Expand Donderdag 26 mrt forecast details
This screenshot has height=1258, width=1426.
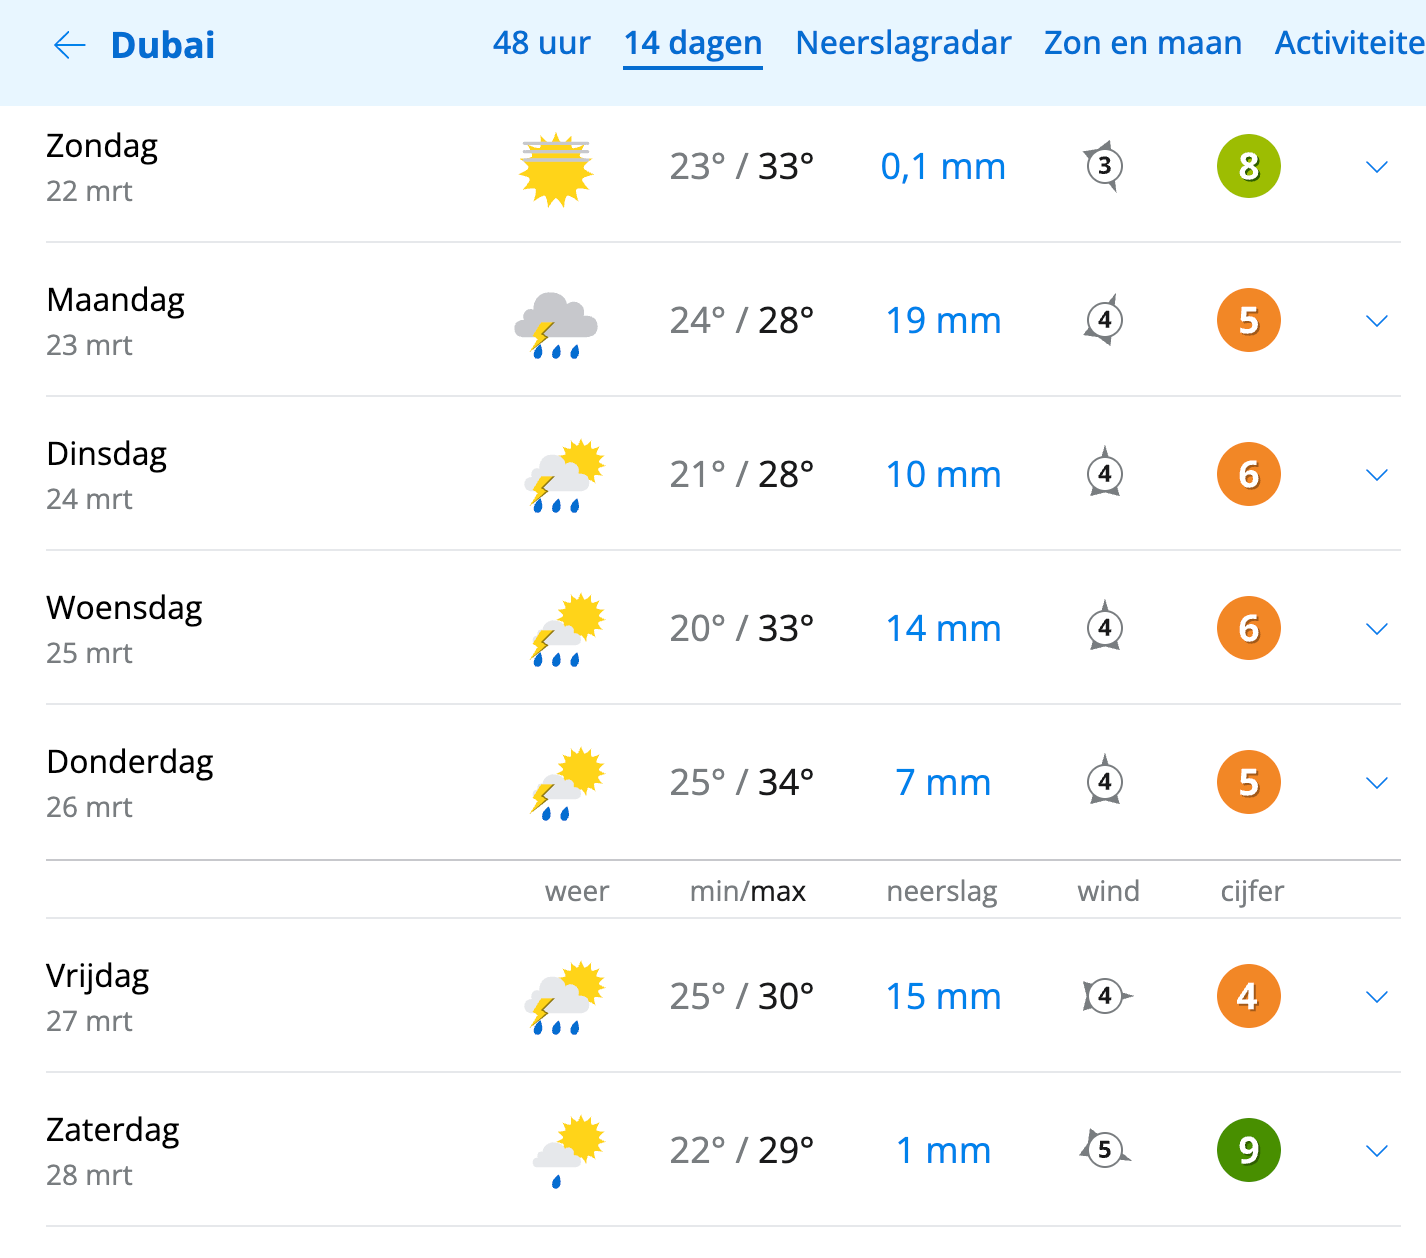point(1377,783)
